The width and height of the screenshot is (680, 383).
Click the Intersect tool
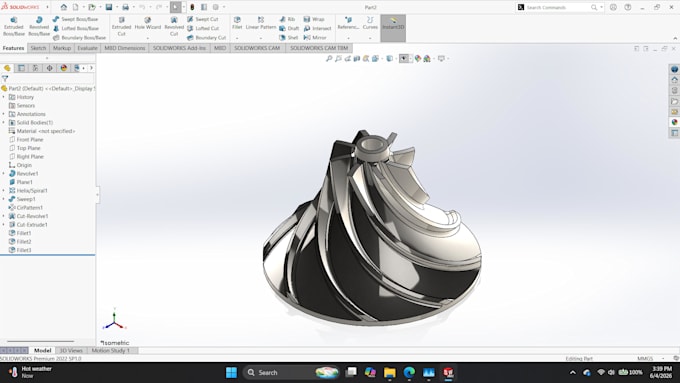(317, 28)
